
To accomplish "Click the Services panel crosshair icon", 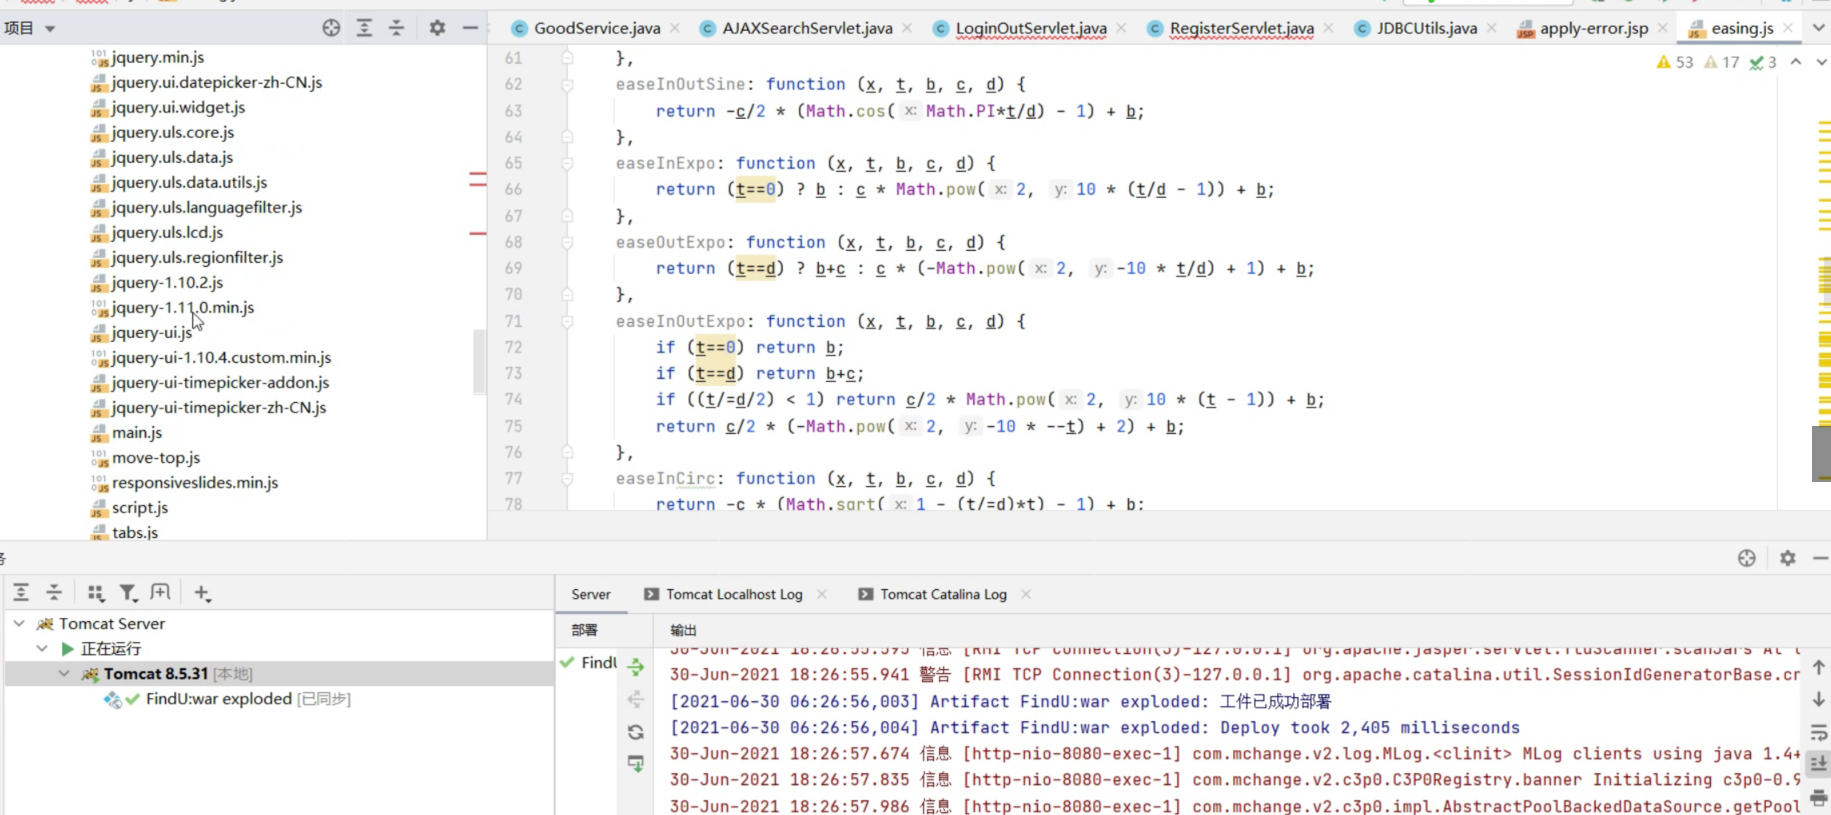I will click(x=1747, y=558).
